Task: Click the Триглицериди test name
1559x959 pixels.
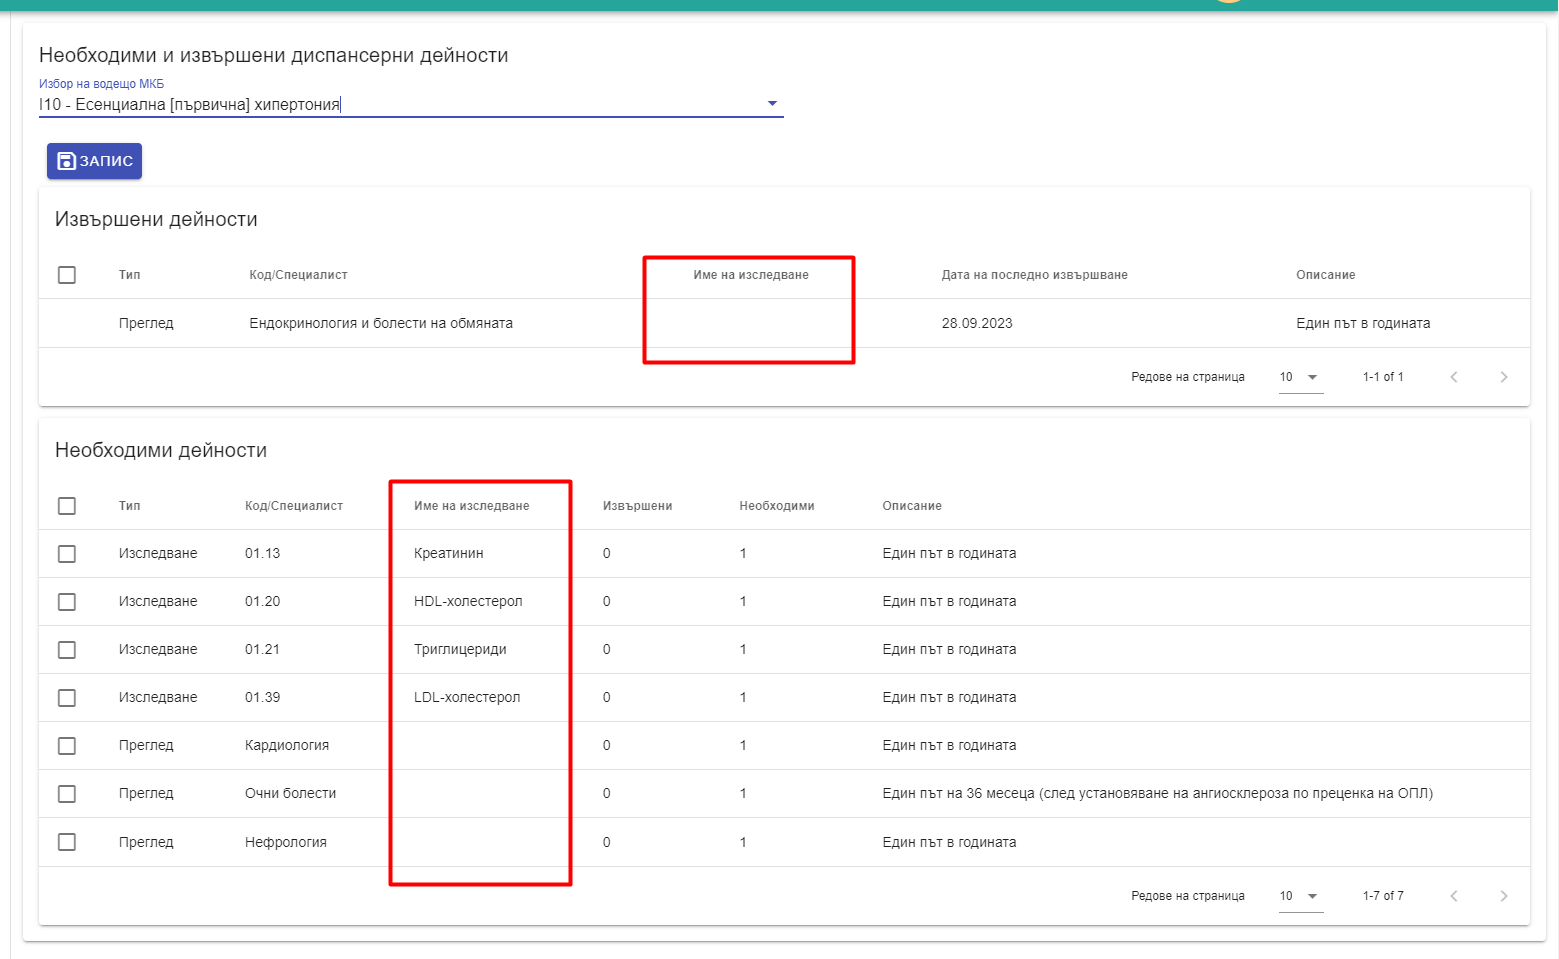Action: [460, 649]
